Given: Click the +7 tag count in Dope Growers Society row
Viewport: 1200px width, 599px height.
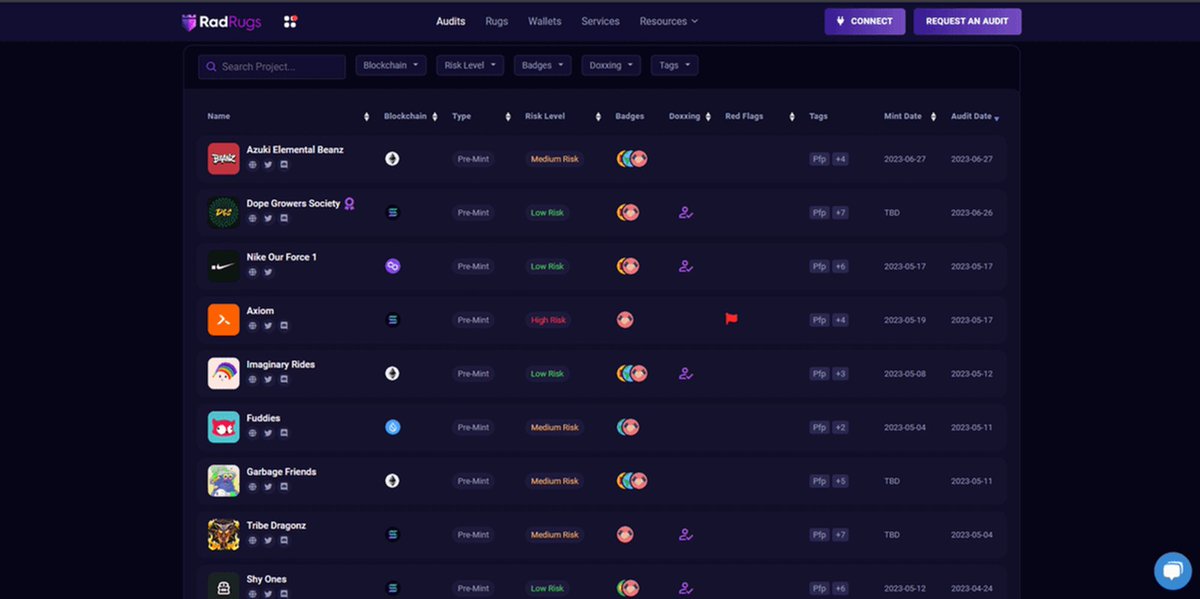Looking at the screenshot, I should 841,212.
